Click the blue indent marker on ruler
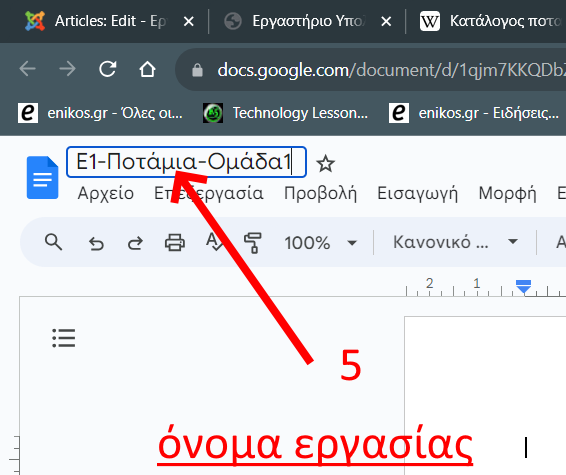 click(x=523, y=286)
